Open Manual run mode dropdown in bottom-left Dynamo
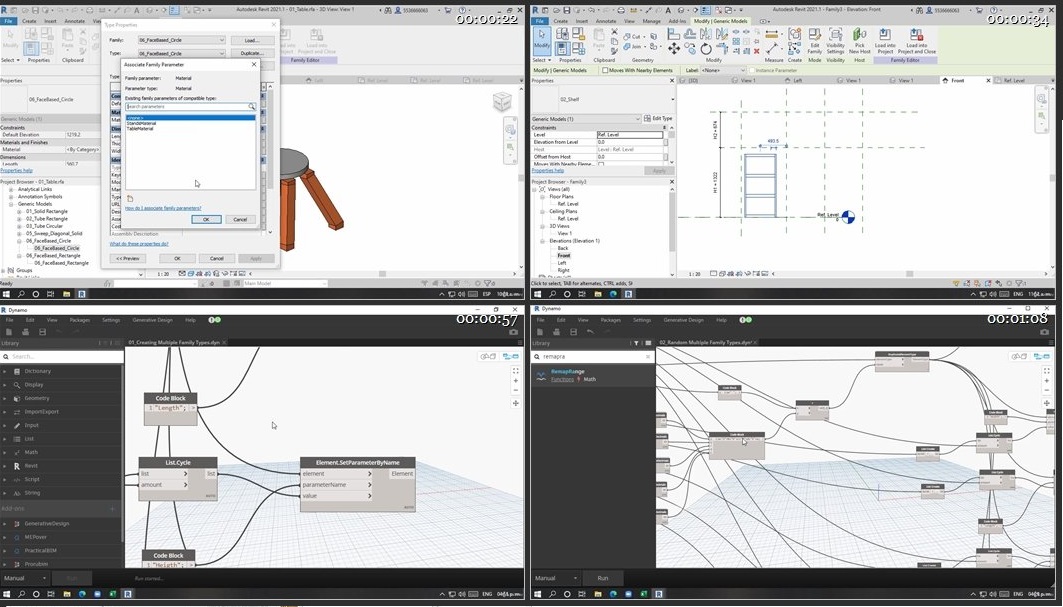Image resolution: width=1063 pixels, height=607 pixels. 25,578
